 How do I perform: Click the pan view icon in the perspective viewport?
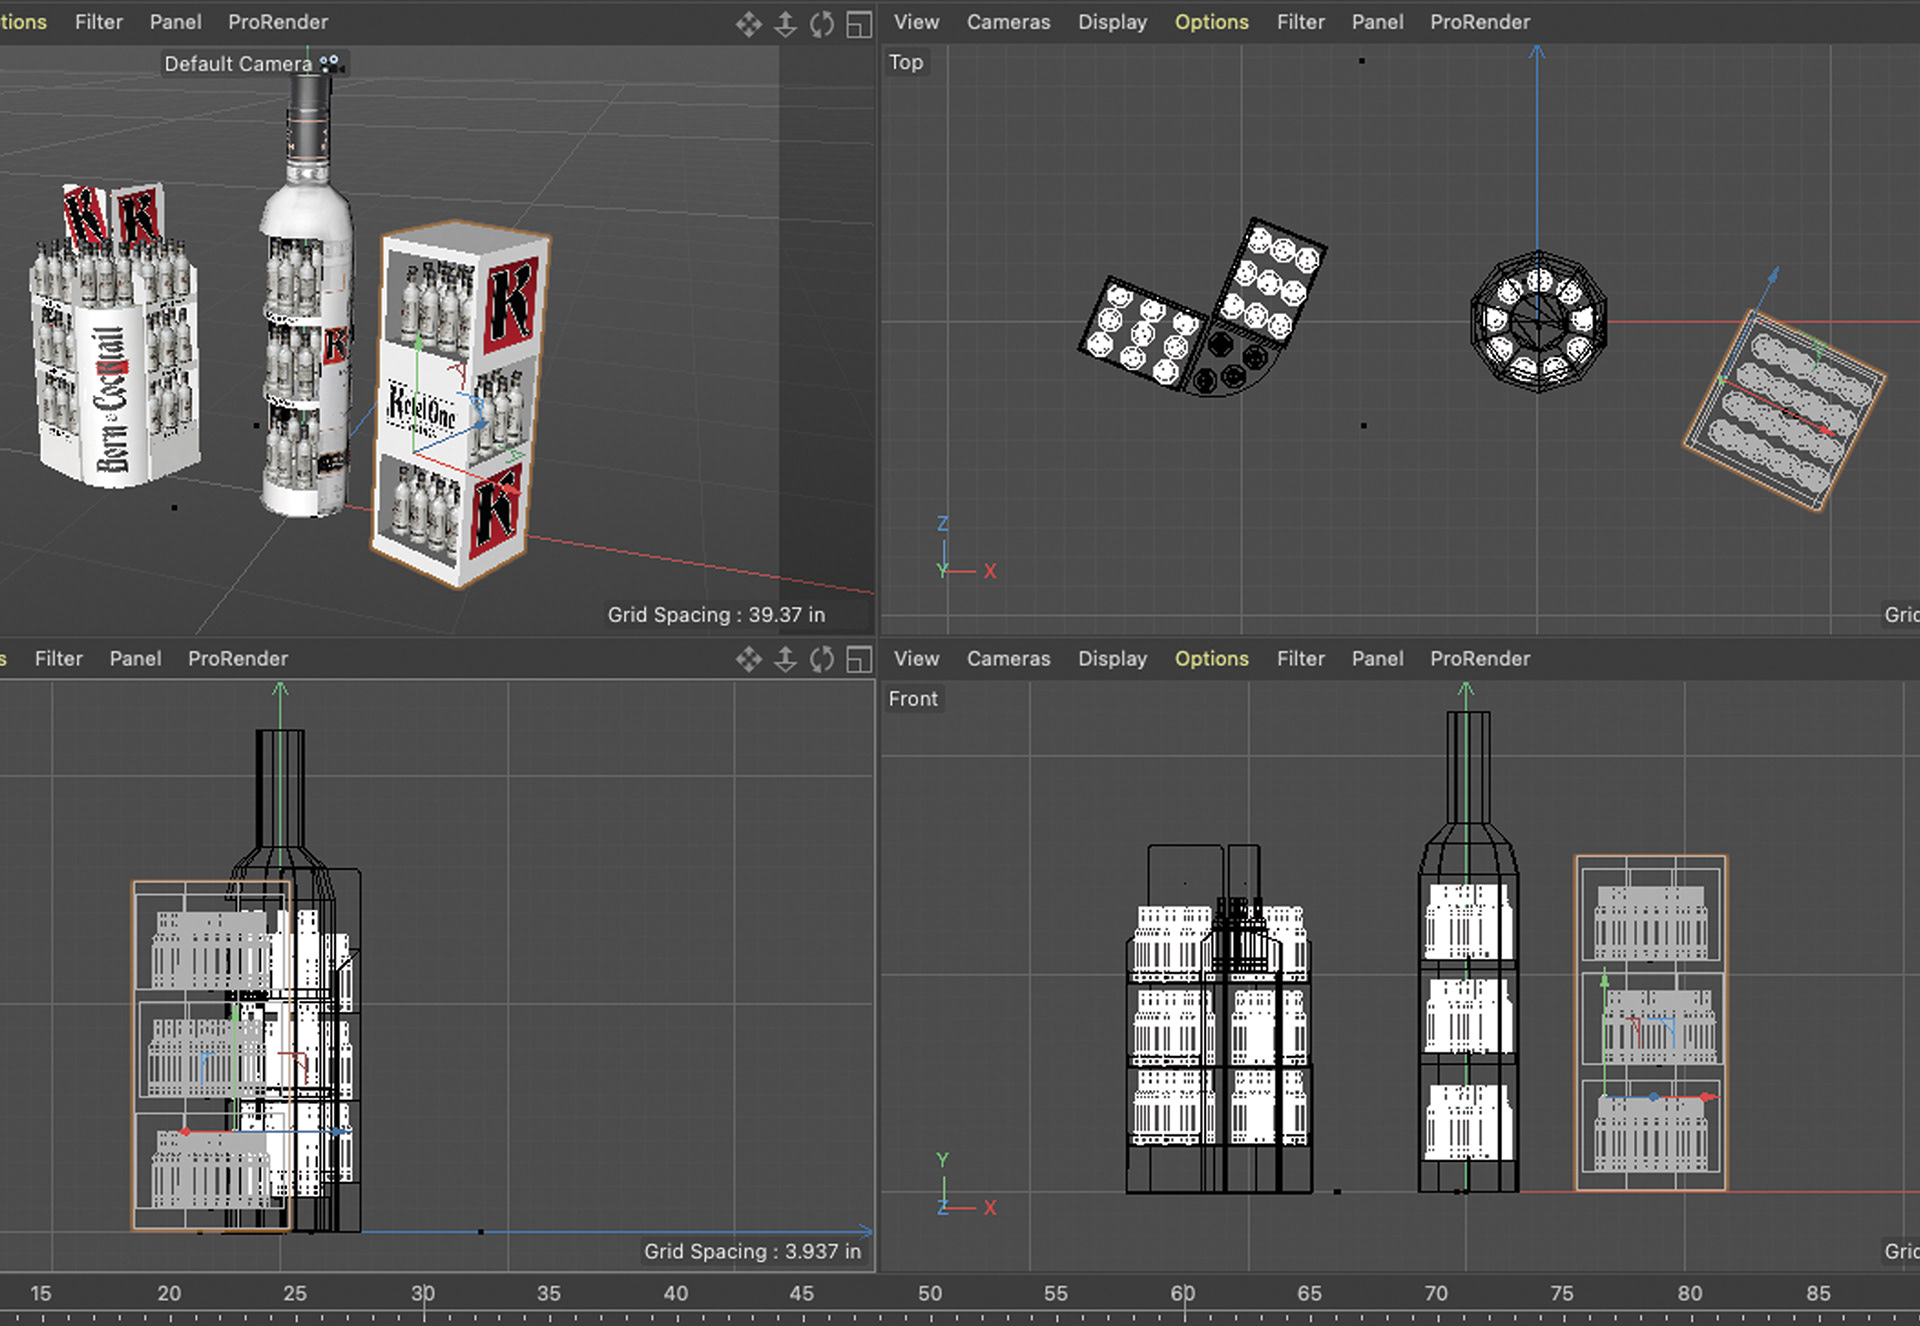click(748, 24)
